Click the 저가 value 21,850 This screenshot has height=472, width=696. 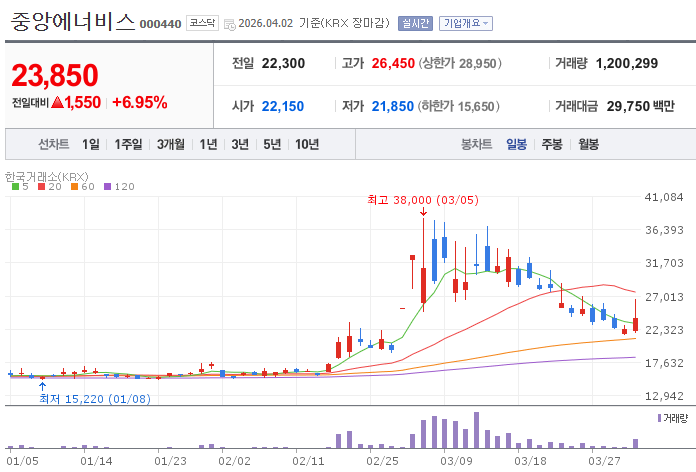point(392,107)
